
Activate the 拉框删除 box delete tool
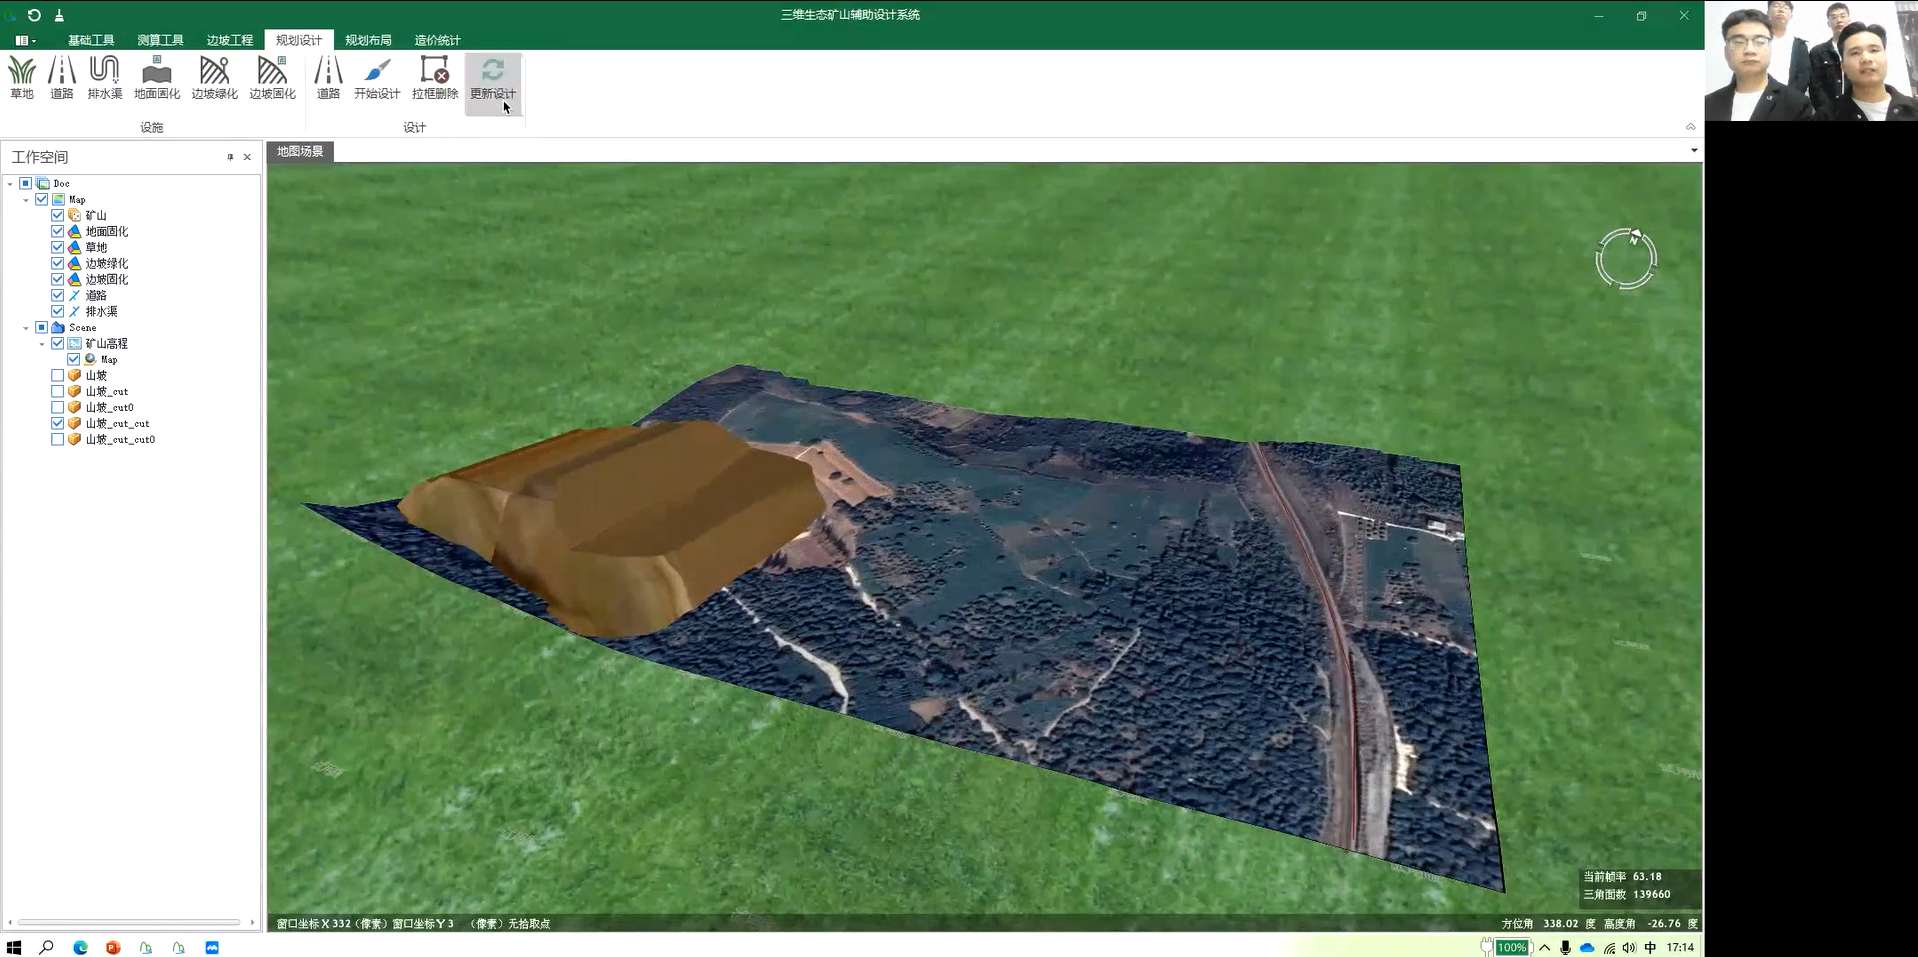point(435,78)
